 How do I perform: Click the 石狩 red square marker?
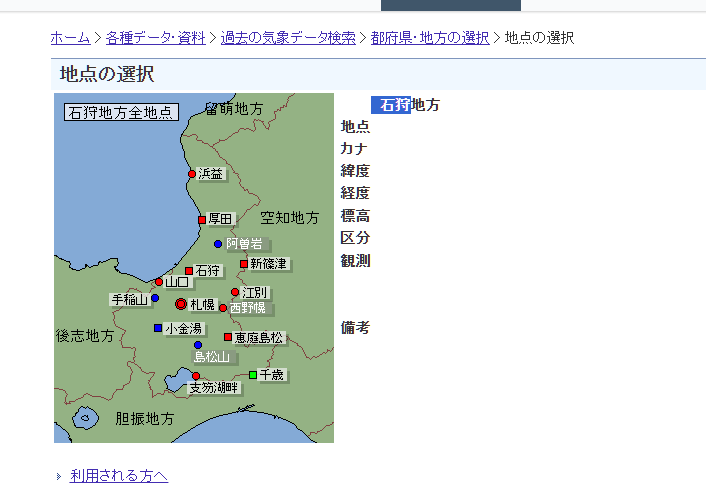pyautogui.click(x=189, y=271)
